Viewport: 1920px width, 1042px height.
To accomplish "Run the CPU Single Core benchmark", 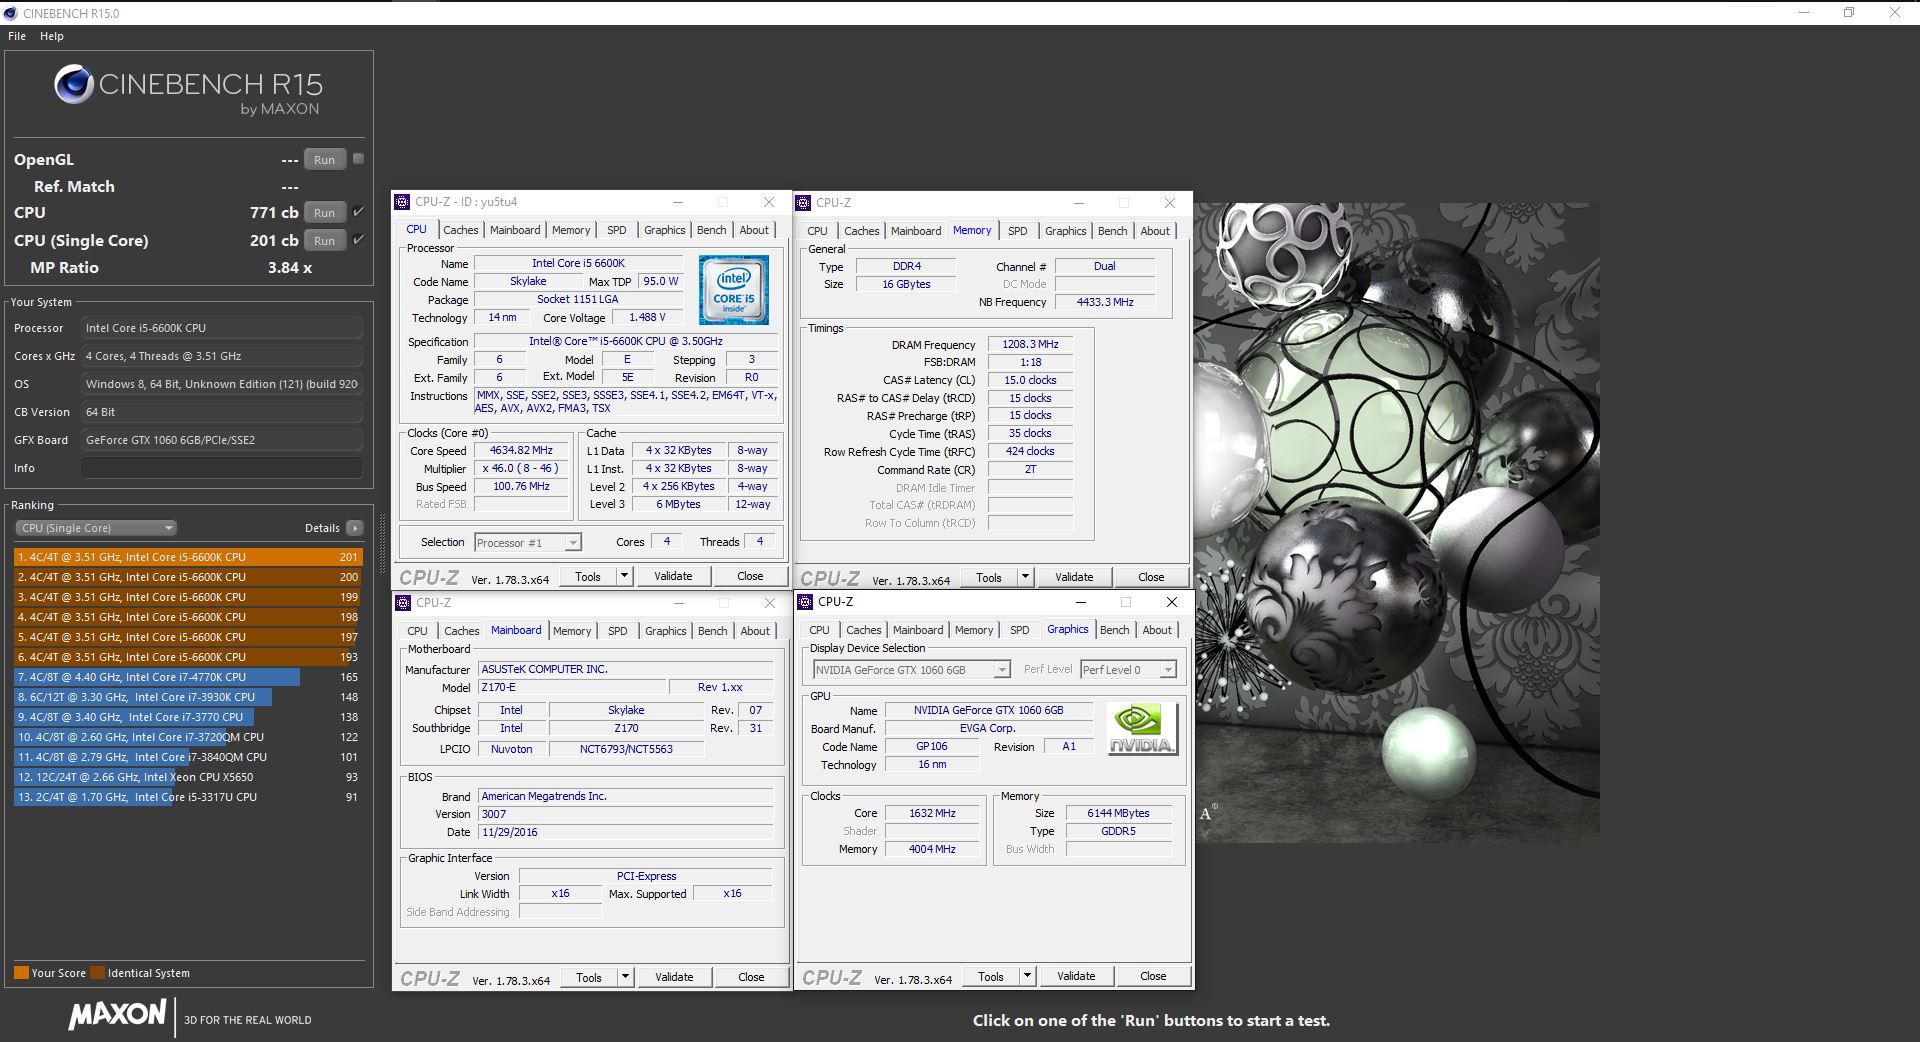I will (x=325, y=241).
